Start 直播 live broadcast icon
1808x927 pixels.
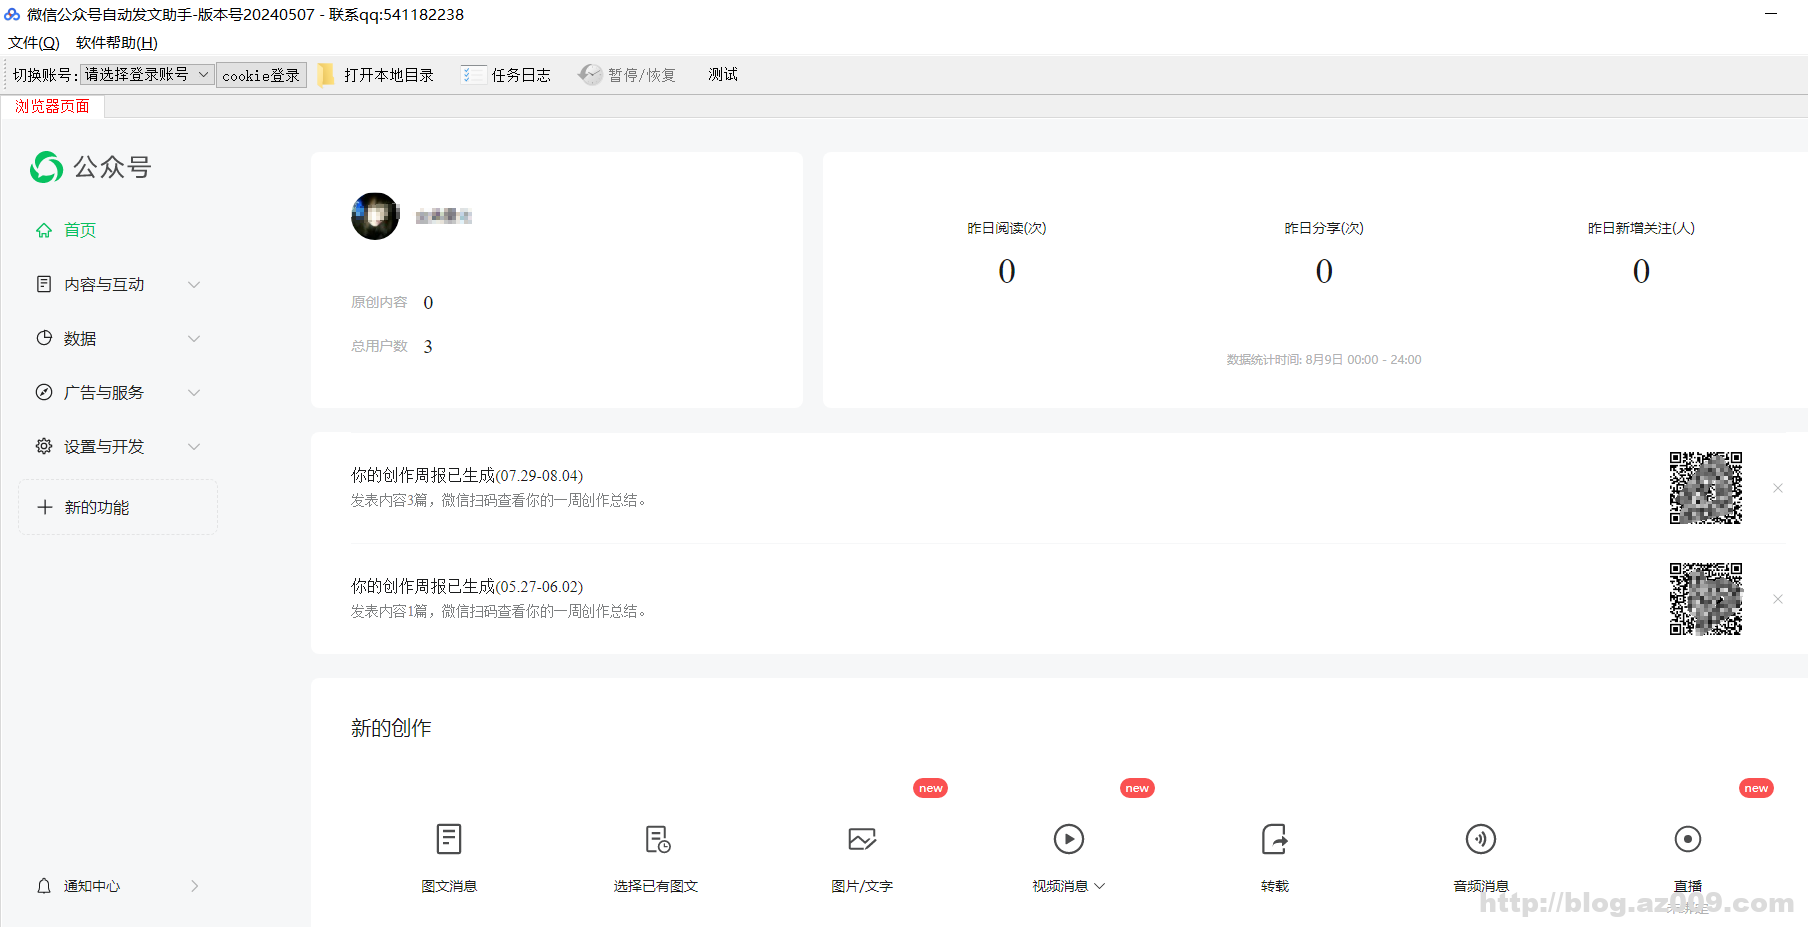pyautogui.click(x=1687, y=839)
